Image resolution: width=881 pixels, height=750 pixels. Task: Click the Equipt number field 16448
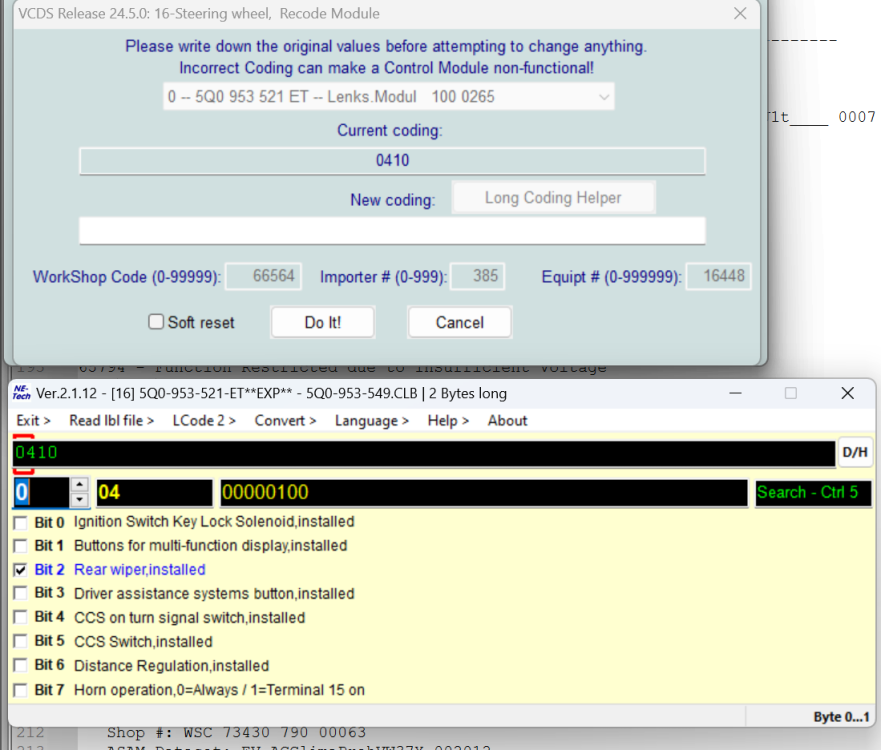[719, 276]
